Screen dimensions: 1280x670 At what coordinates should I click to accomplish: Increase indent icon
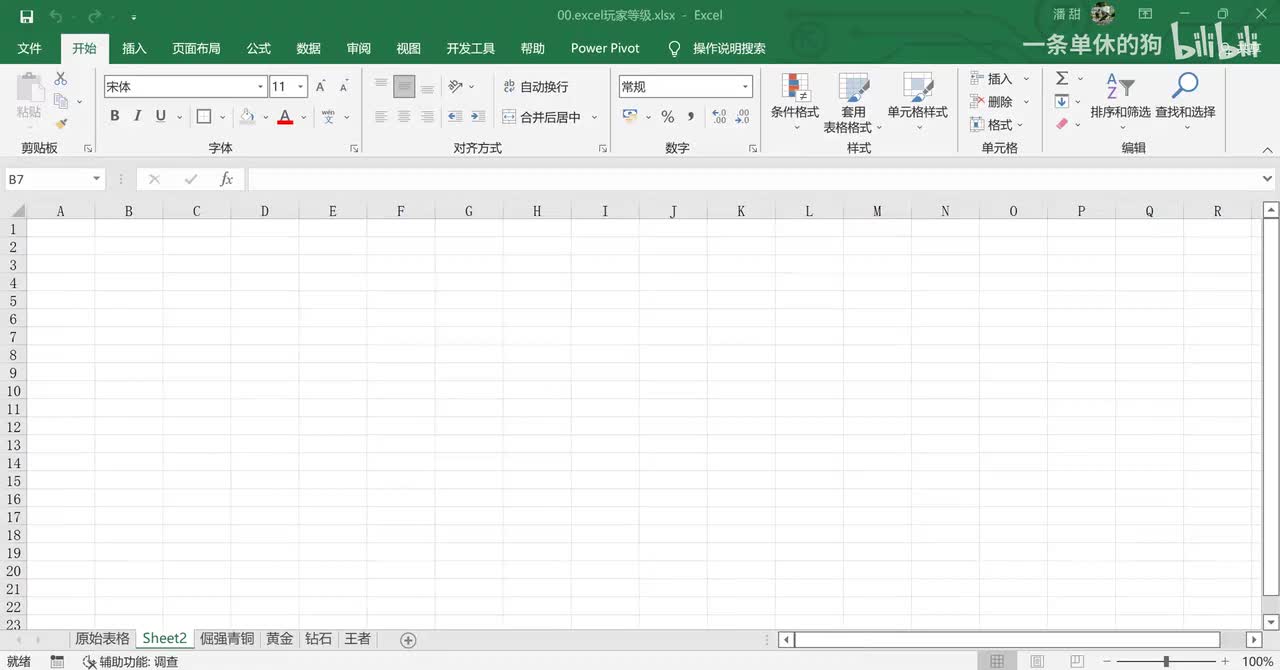pyautogui.click(x=478, y=117)
